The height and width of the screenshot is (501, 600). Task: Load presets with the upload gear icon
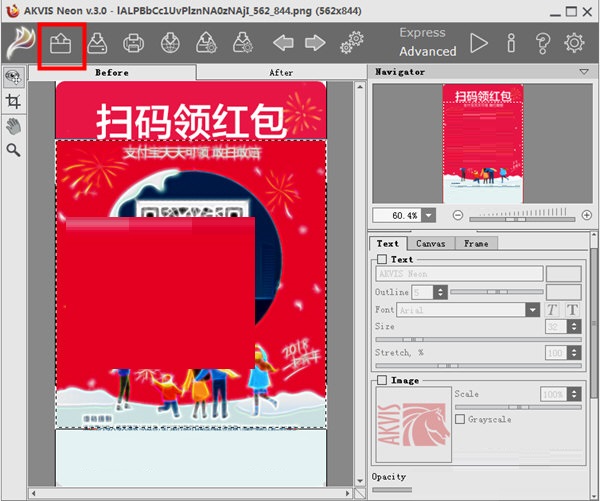206,43
